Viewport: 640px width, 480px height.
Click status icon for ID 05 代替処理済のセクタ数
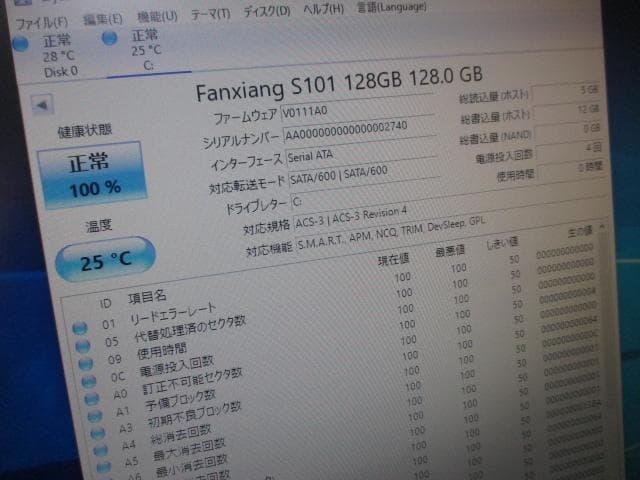coord(83,343)
